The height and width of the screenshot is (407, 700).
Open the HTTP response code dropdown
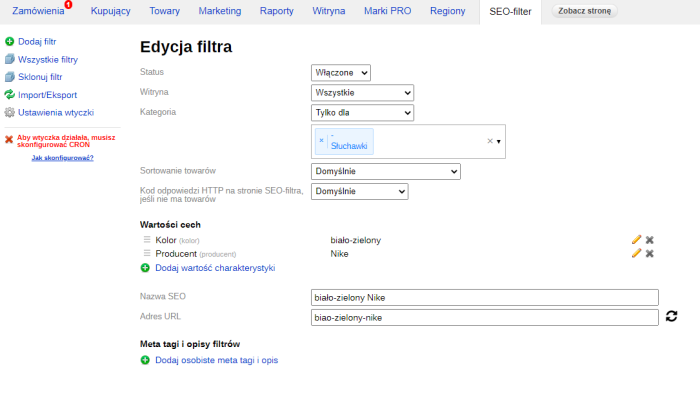point(359,191)
